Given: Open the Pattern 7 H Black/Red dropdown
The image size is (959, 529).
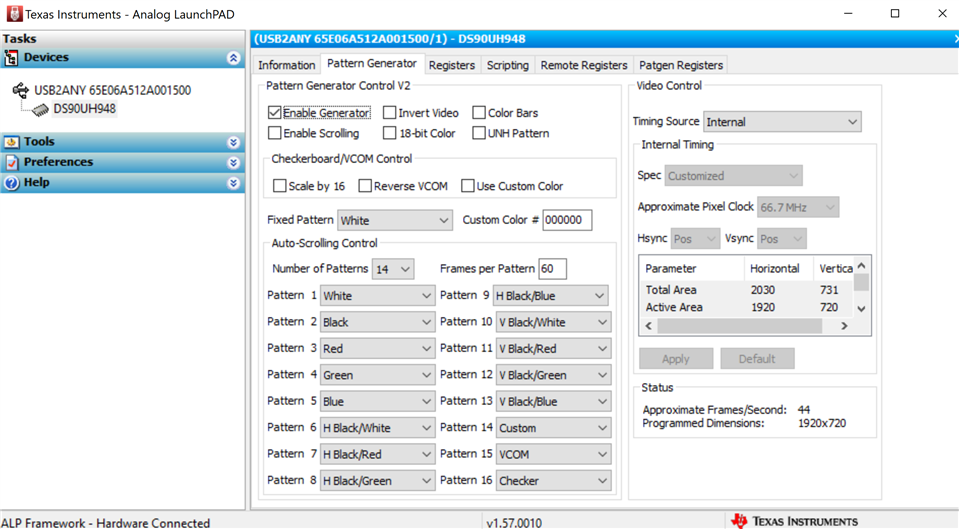Looking at the screenshot, I should pyautogui.click(x=377, y=454).
